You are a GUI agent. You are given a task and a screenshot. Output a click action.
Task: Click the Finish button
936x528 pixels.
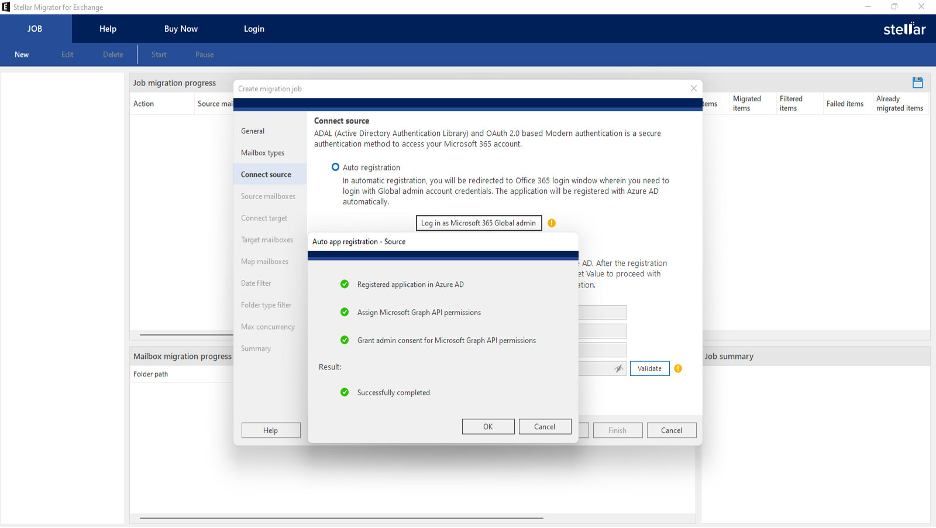pos(617,430)
